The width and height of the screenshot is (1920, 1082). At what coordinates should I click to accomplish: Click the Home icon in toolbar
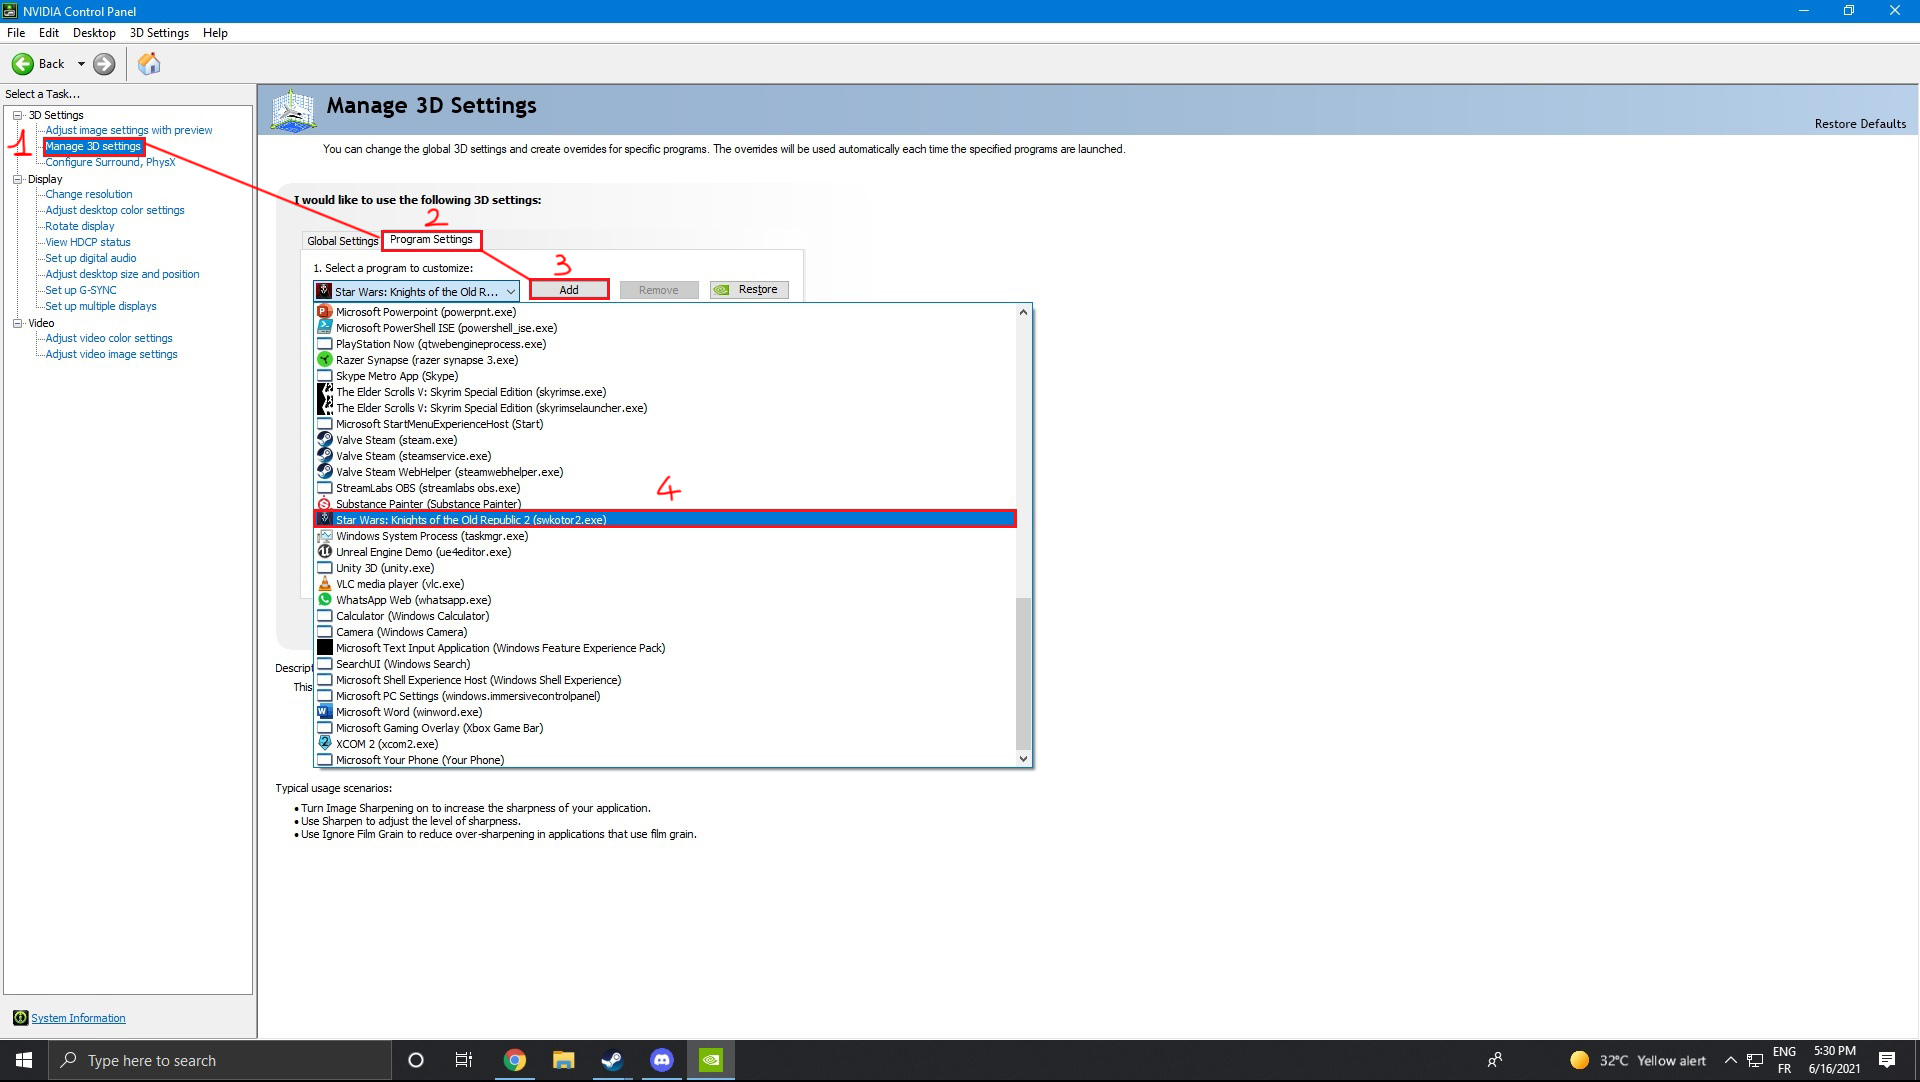(x=149, y=64)
